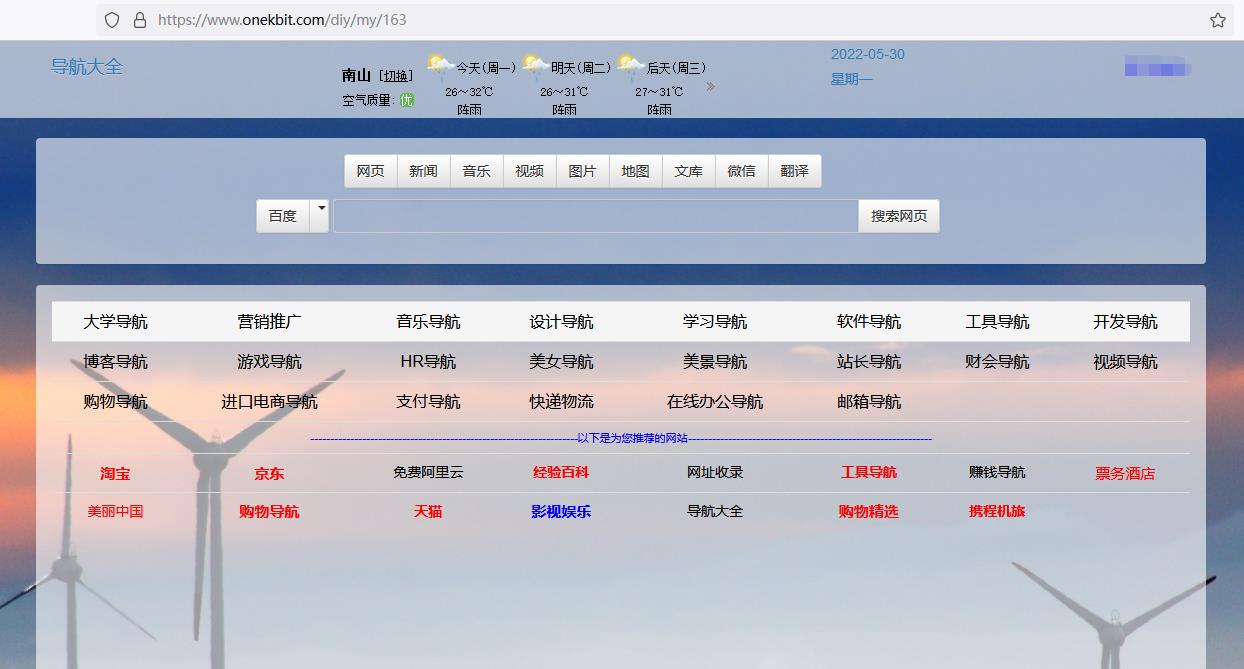Open 工具导航 category in top row
The height and width of the screenshot is (669, 1244).
tap(997, 322)
